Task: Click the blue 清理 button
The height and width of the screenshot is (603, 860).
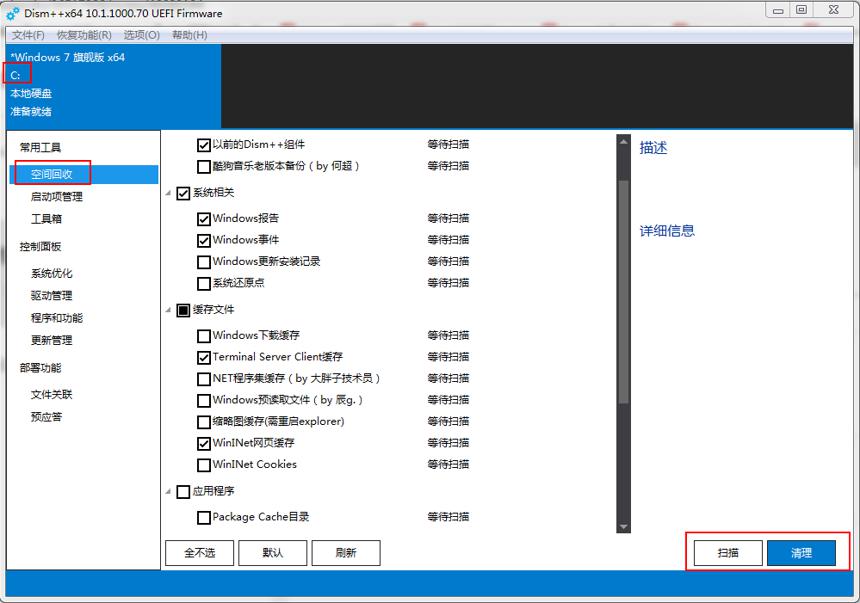Action: pos(801,553)
